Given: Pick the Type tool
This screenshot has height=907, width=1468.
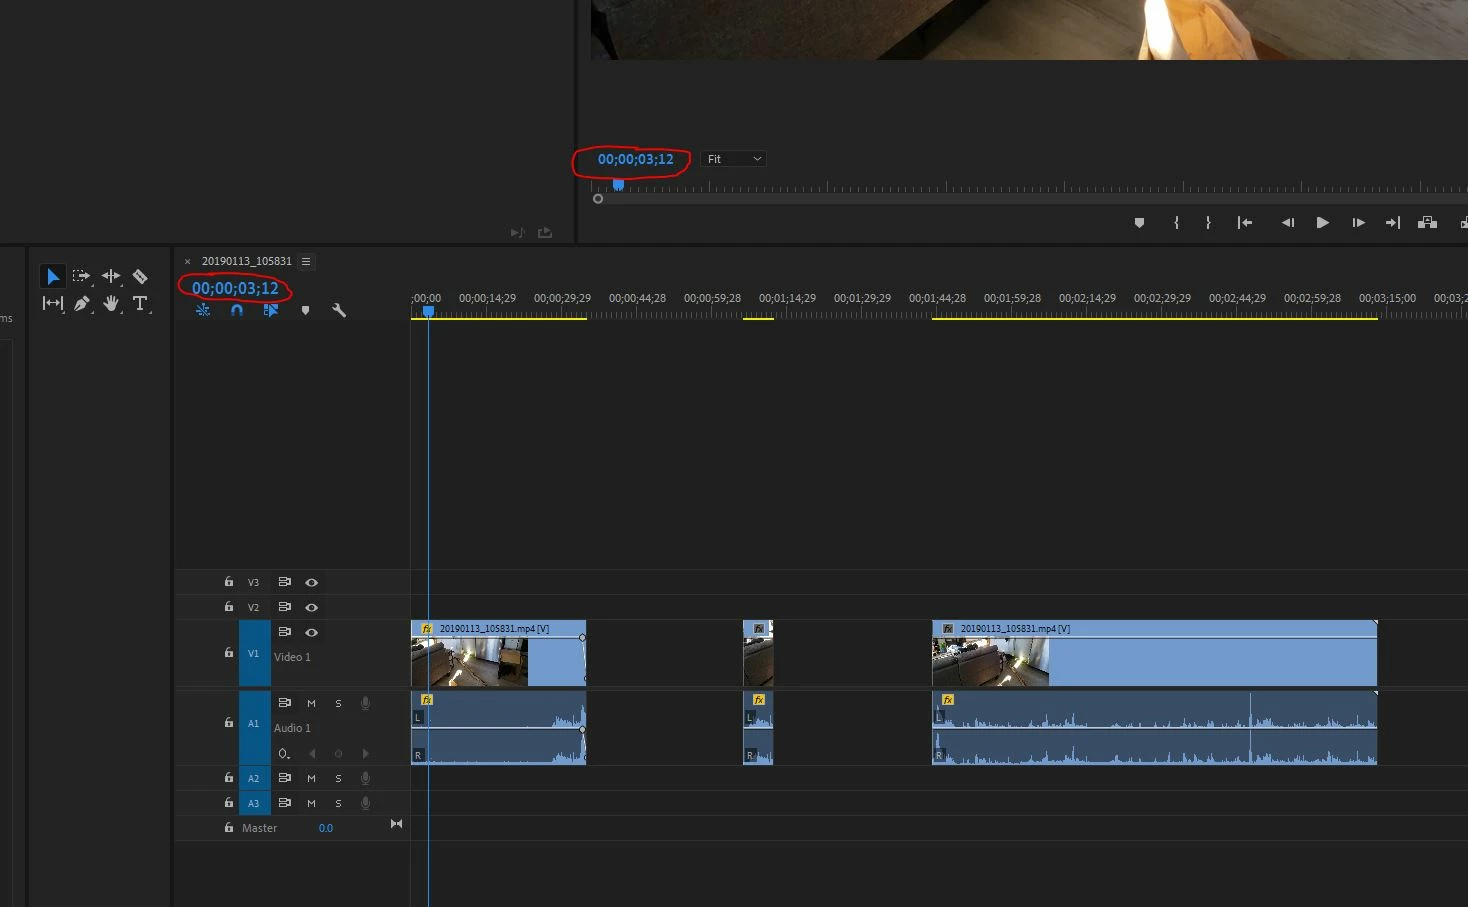Looking at the screenshot, I should coord(140,303).
